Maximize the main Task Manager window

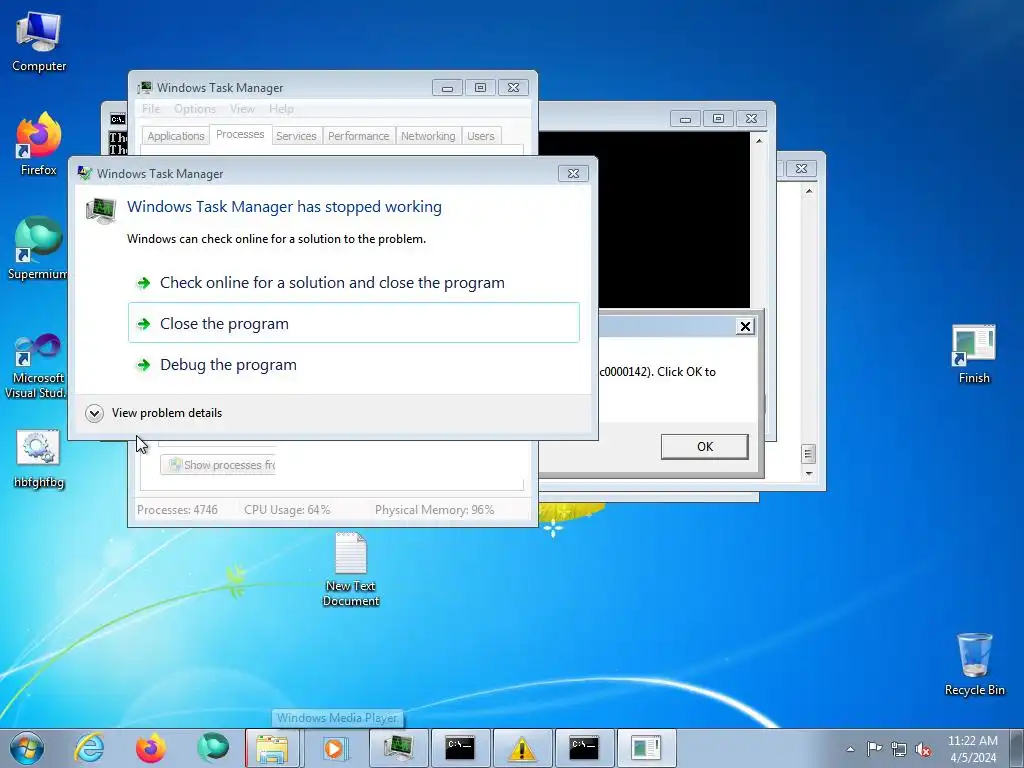(x=480, y=88)
